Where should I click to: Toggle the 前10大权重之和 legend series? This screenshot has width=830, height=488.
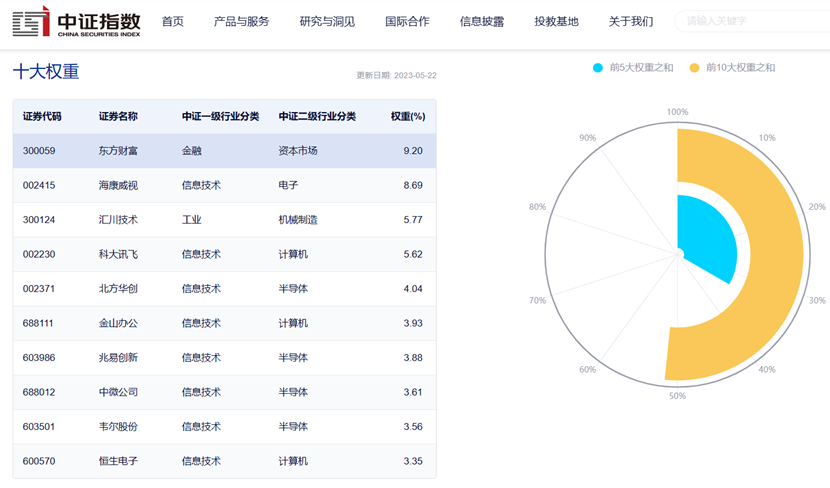tap(732, 68)
